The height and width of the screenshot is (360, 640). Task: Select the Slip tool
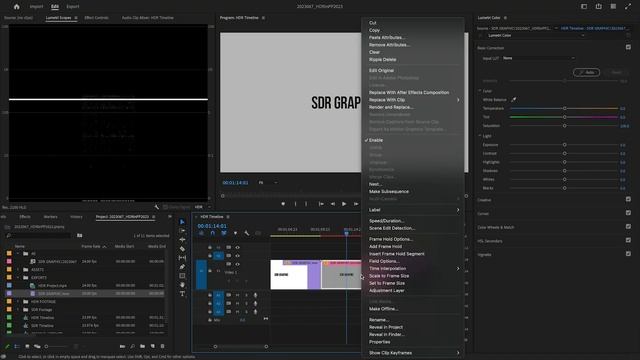click(x=182, y=258)
